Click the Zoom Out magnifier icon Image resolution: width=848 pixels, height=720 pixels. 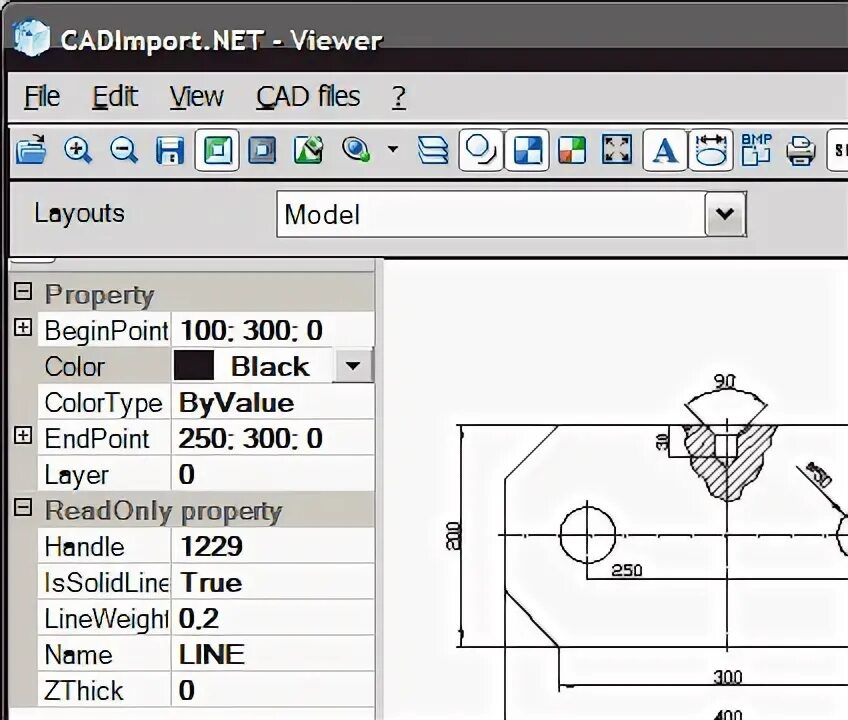124,150
